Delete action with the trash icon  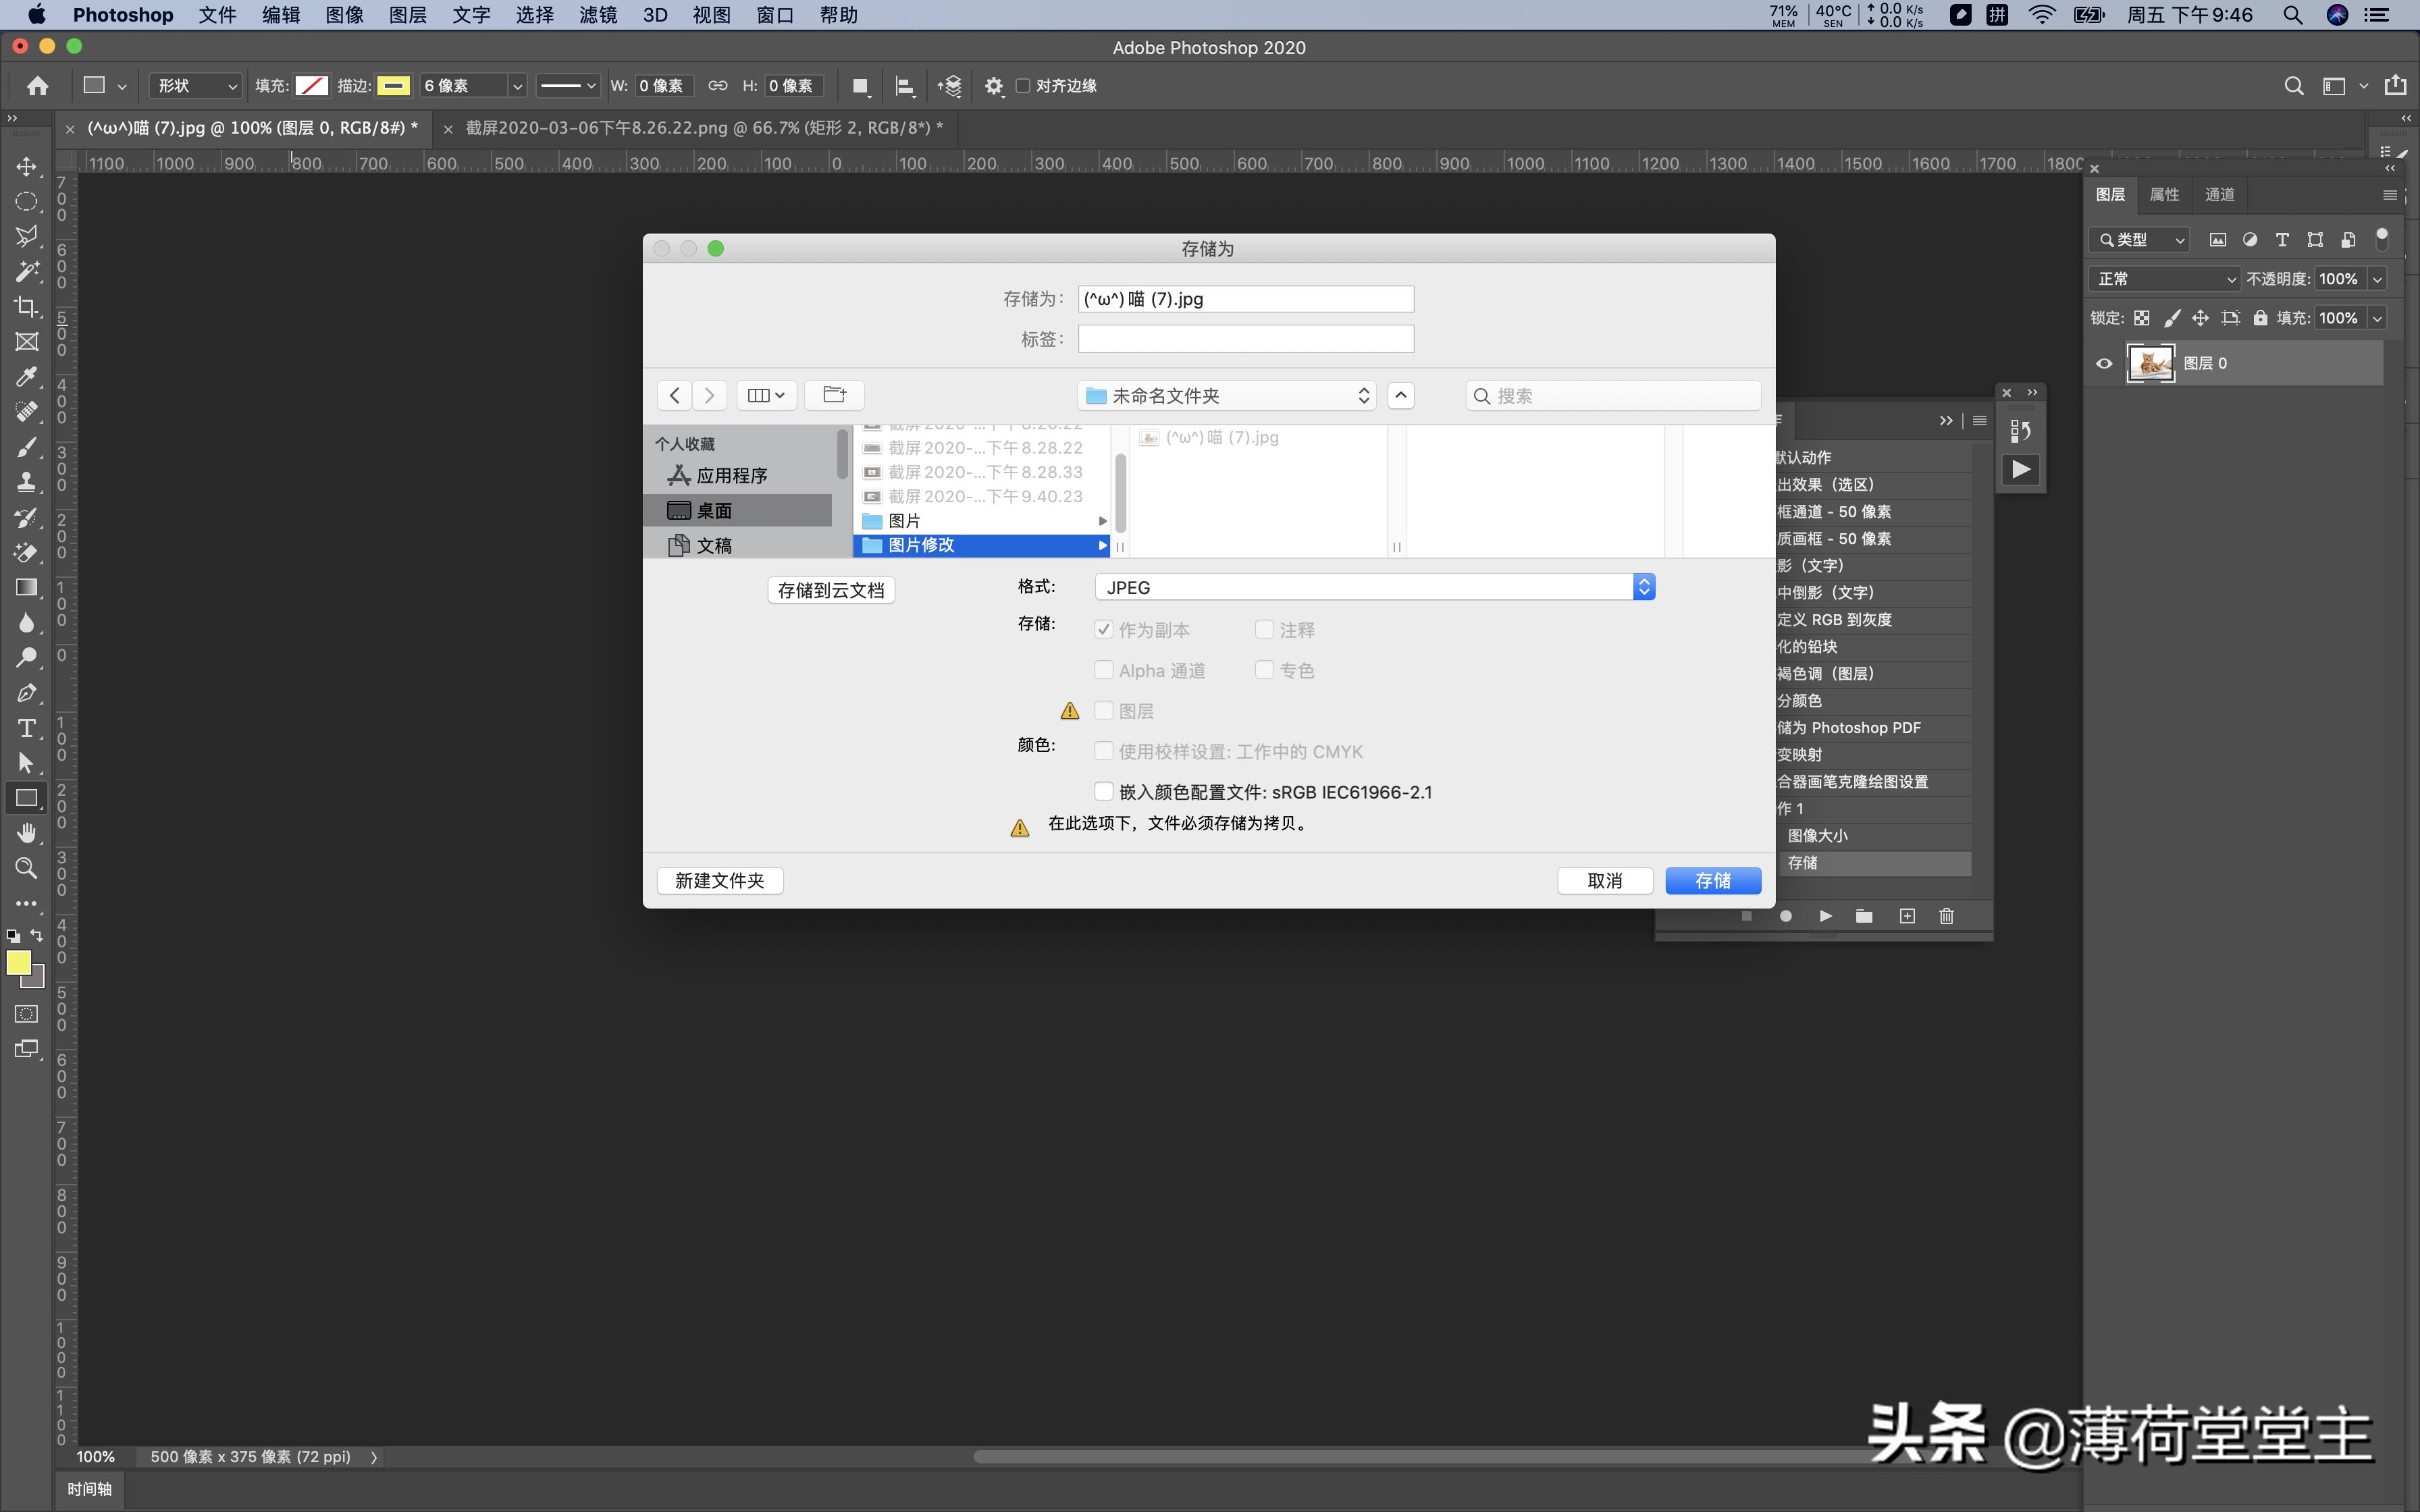click(1945, 916)
